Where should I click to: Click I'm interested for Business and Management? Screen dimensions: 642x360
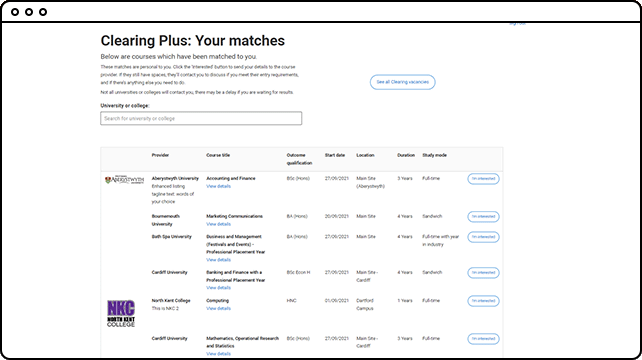point(483,237)
